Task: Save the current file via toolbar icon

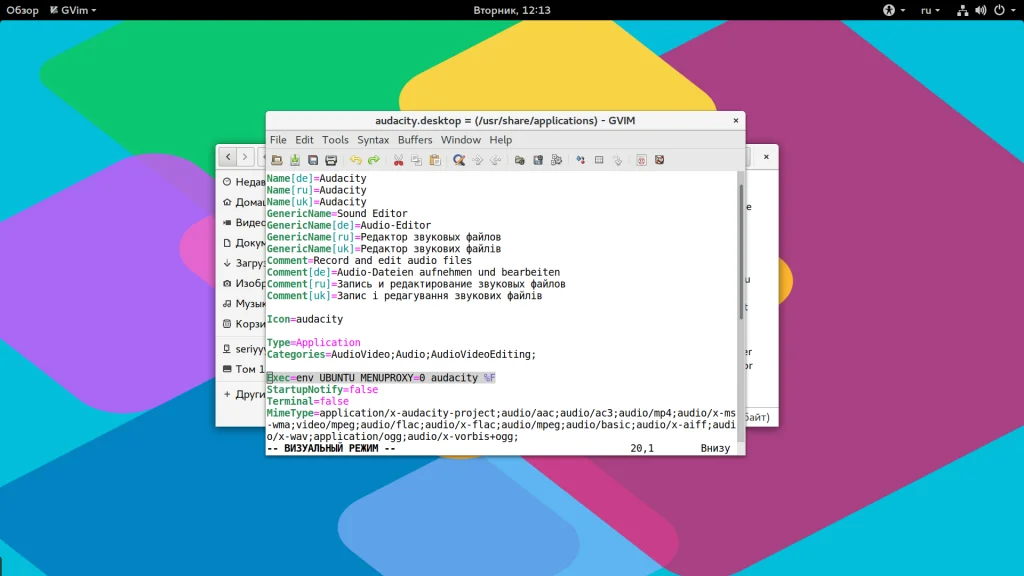Action: (x=295, y=160)
